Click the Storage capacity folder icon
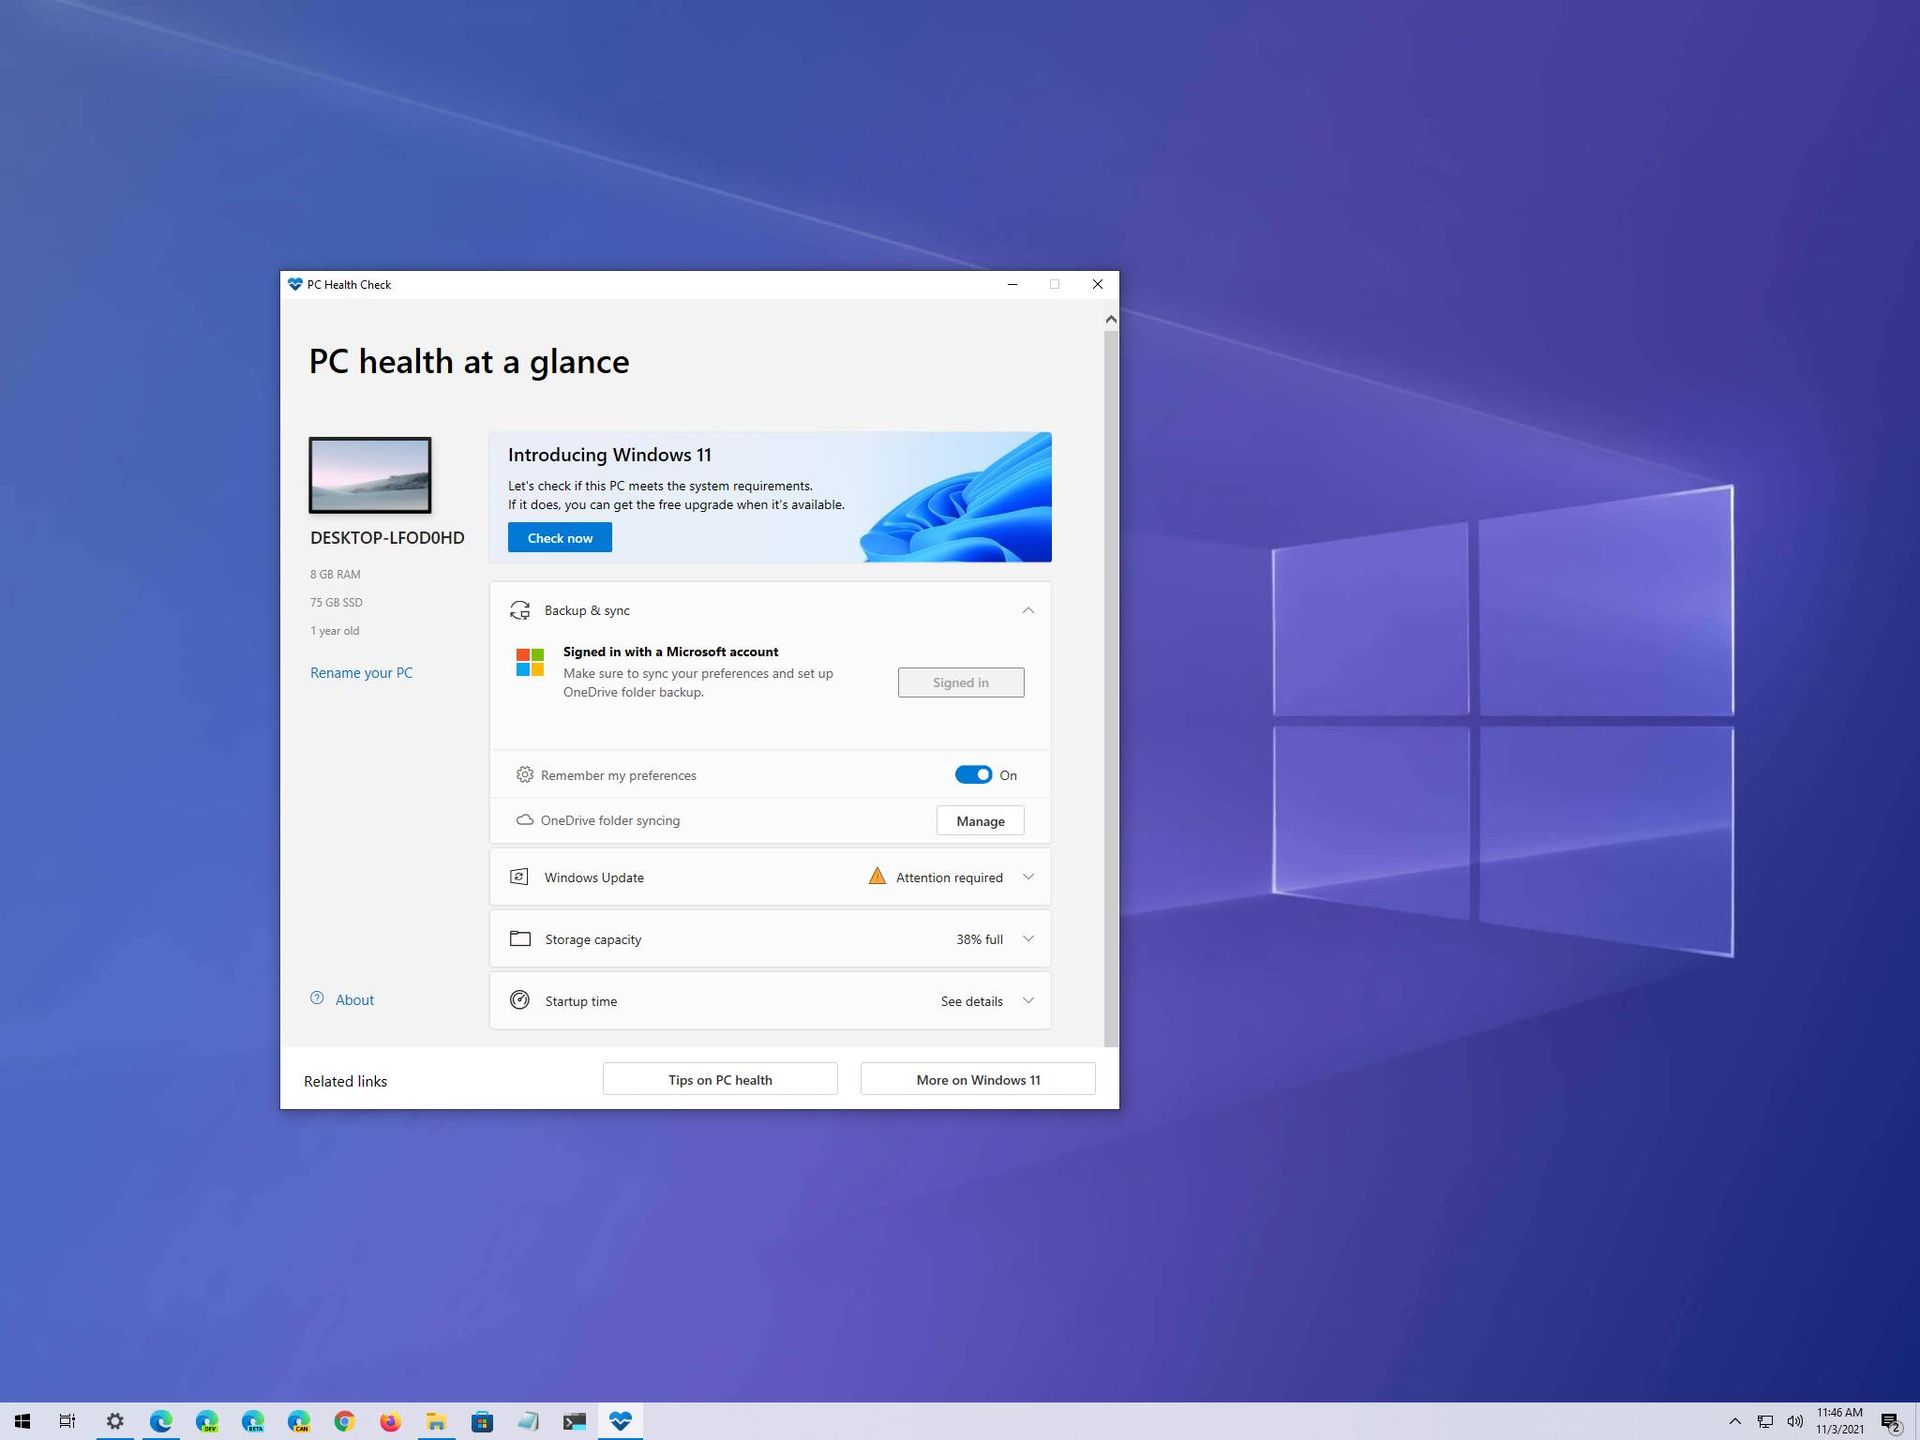The height and width of the screenshot is (1440, 1920). [520, 938]
